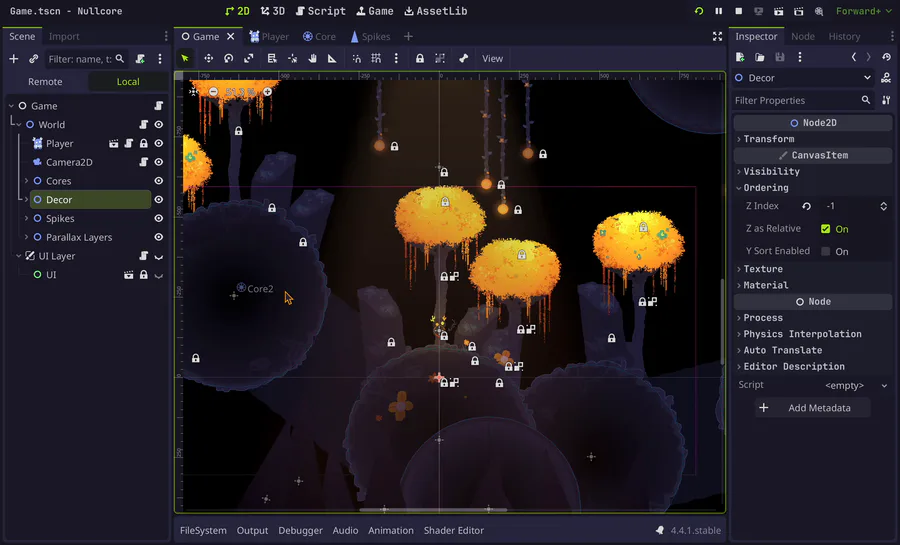Switch scene tree to Remote
This screenshot has height=545, width=900.
coord(45,81)
